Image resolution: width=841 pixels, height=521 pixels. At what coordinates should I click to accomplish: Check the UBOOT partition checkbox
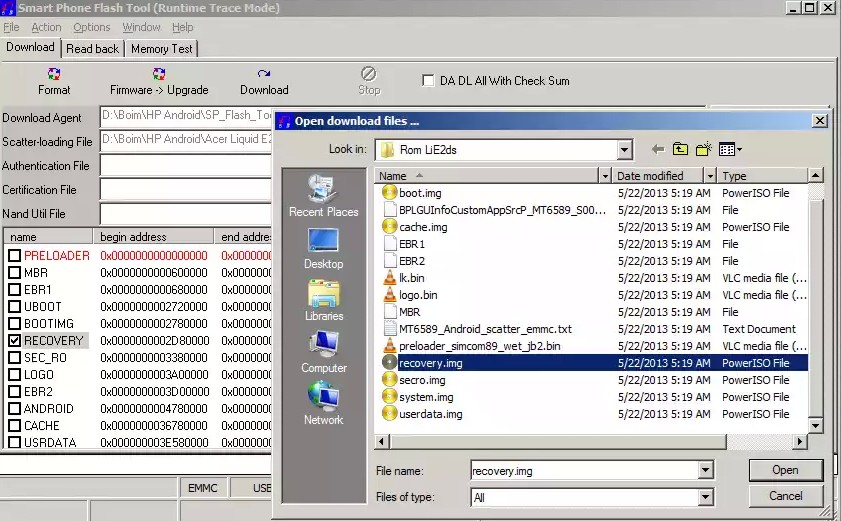coord(14,306)
